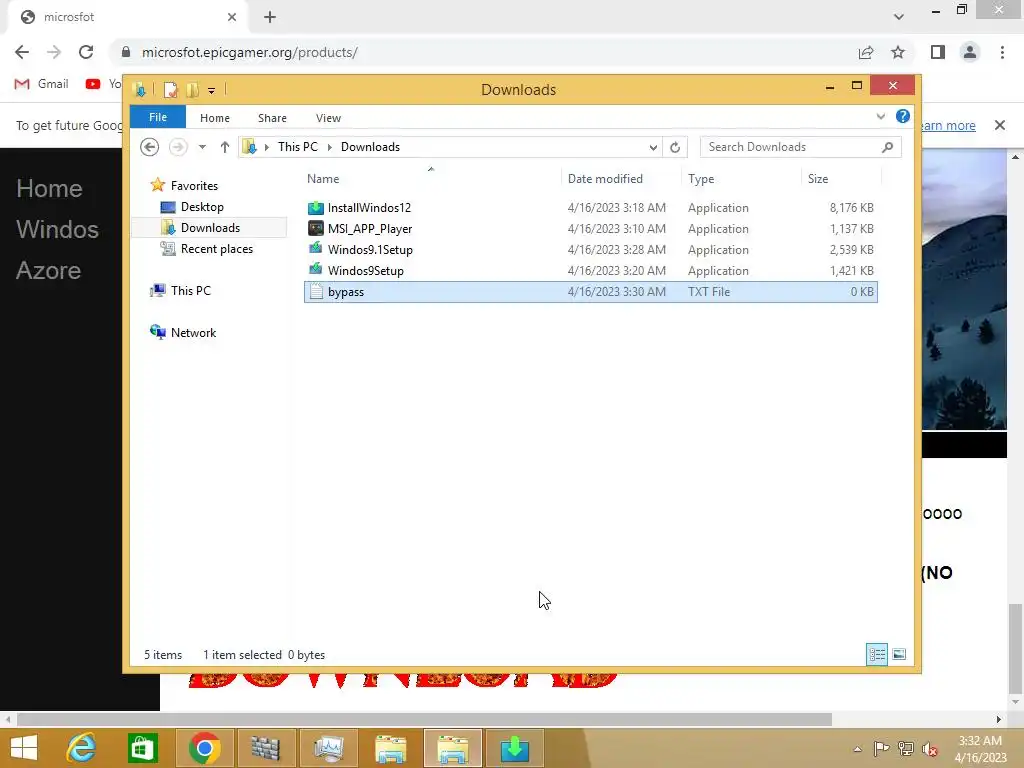Open the address bar history dropdown
This screenshot has height=768, width=1024.
tap(652, 147)
